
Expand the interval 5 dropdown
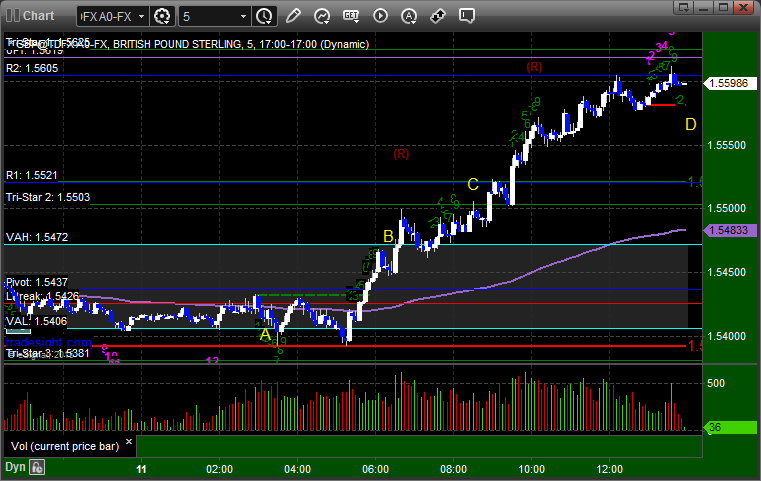(244, 17)
